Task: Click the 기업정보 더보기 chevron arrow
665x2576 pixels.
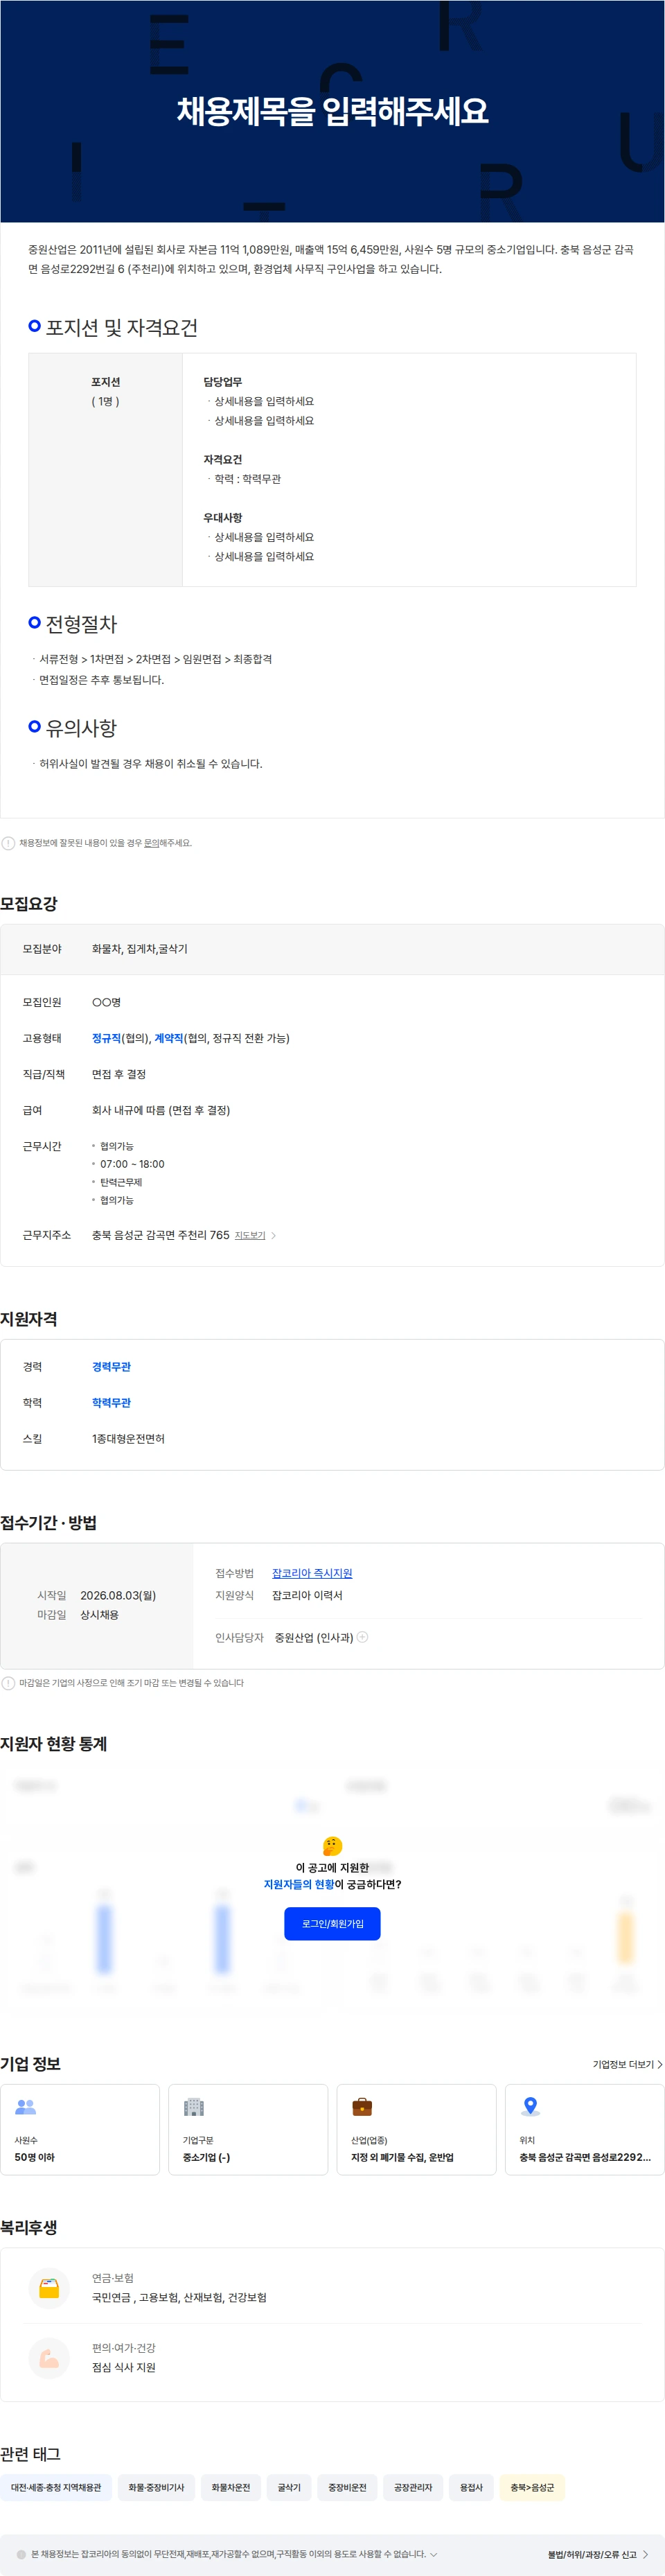Action: [660, 2065]
